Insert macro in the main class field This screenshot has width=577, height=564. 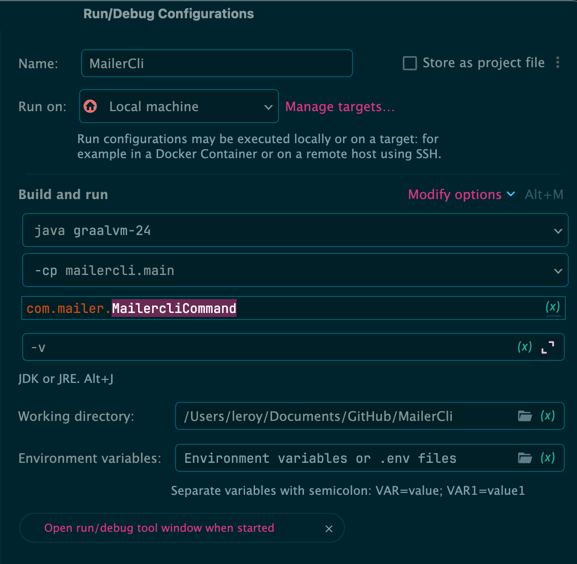tap(553, 307)
